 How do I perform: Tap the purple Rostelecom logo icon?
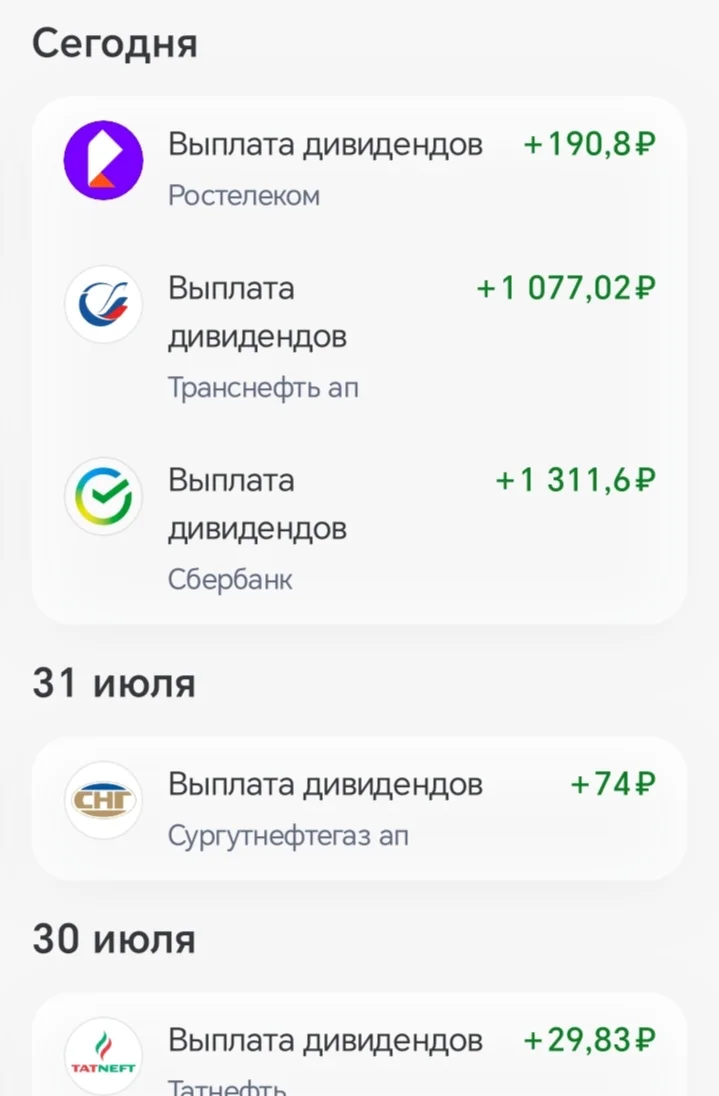click(103, 160)
